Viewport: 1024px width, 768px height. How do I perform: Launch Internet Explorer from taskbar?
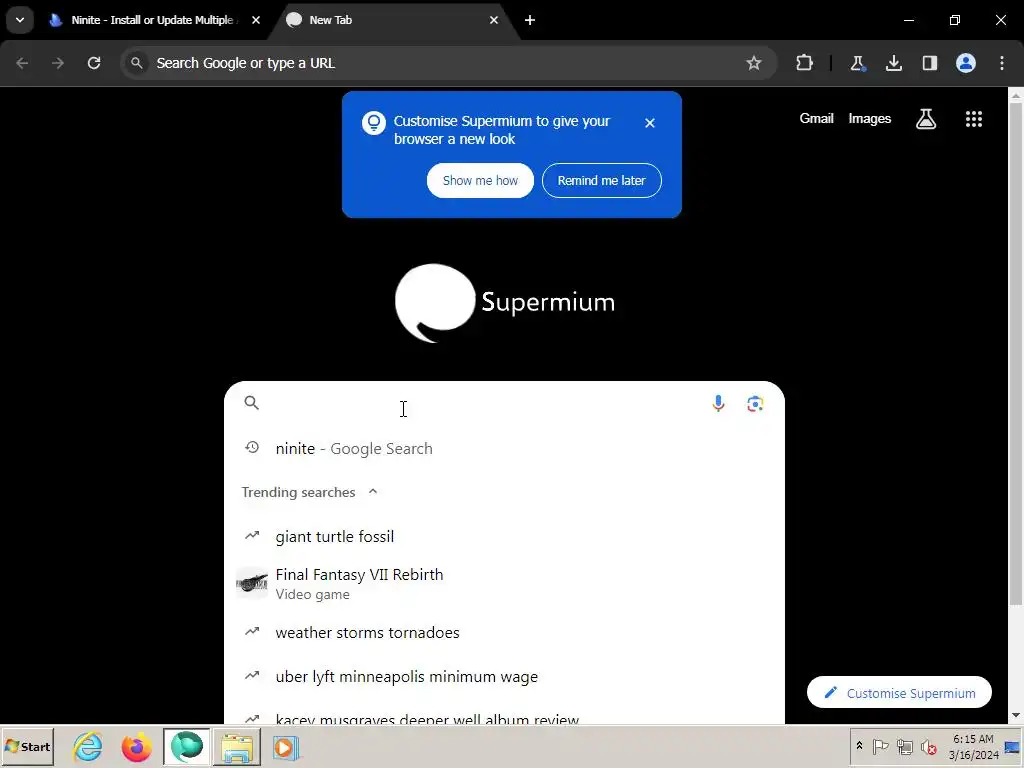click(x=88, y=747)
